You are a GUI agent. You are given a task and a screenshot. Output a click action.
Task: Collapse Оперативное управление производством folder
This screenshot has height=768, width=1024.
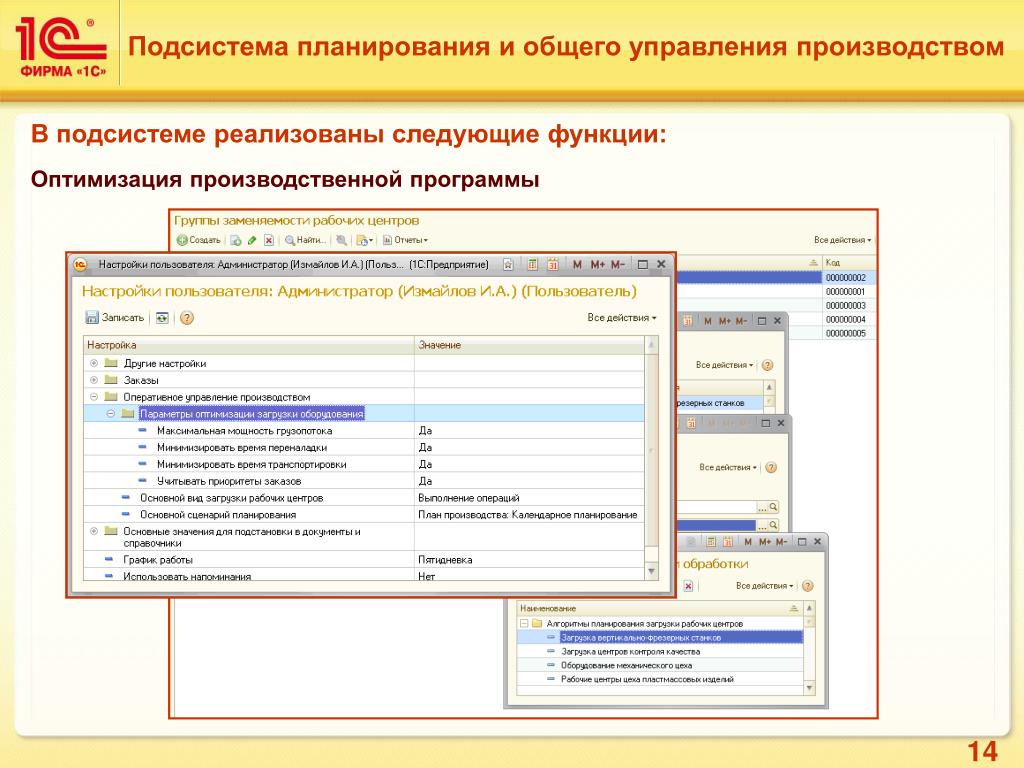click(x=93, y=397)
